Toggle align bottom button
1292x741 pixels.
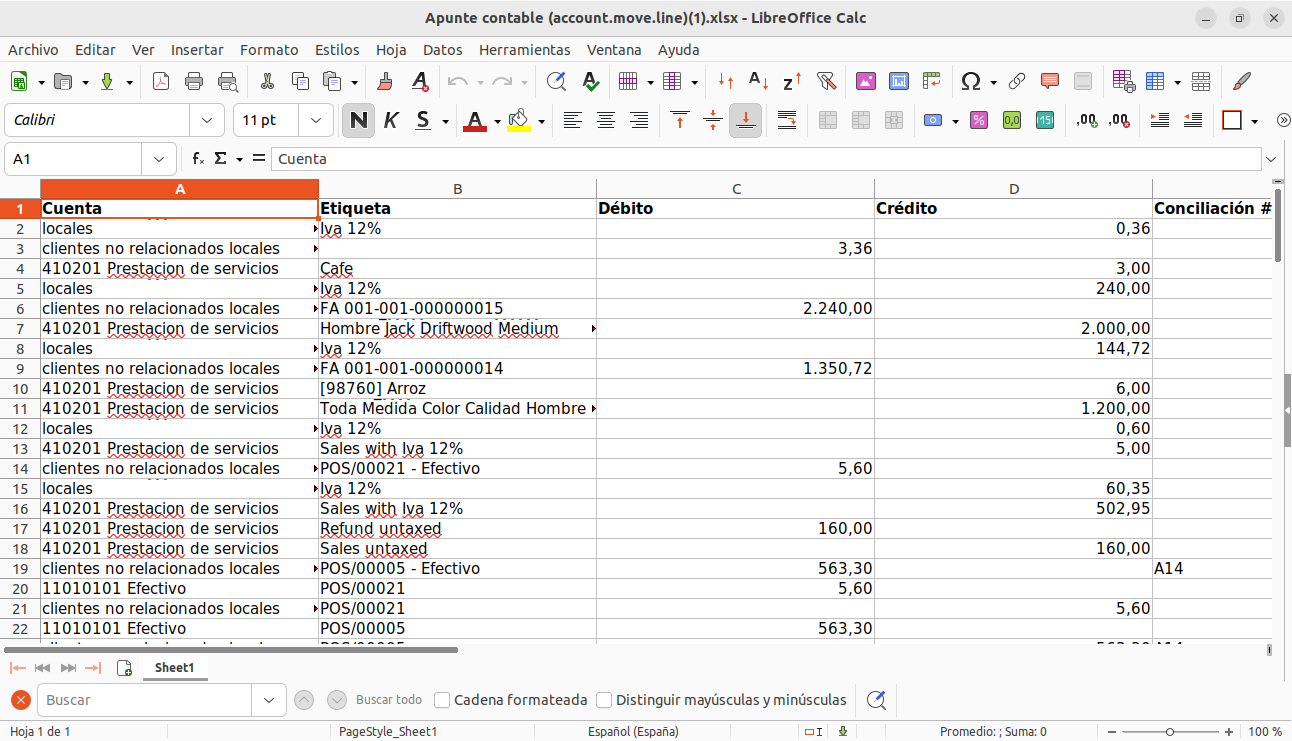click(746, 121)
